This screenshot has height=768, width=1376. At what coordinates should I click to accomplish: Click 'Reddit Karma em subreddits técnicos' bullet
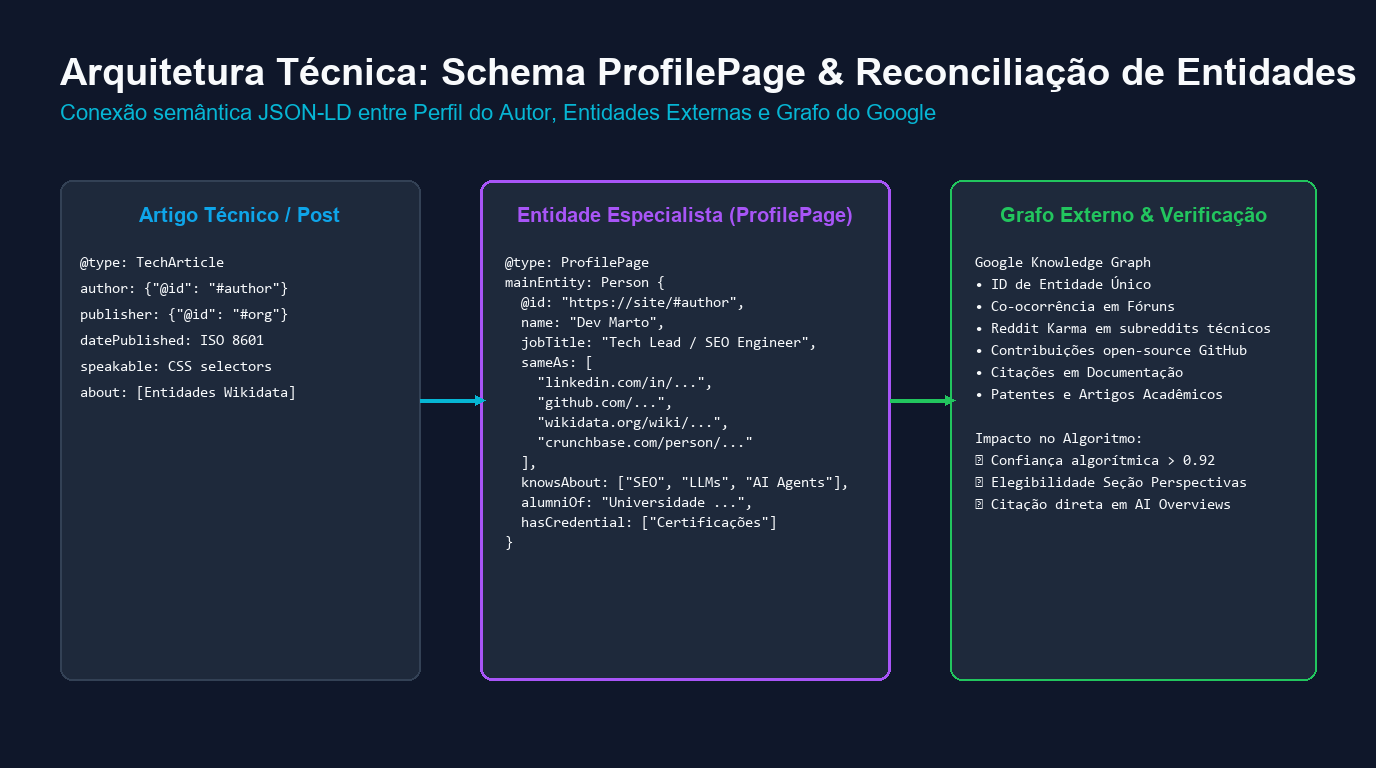[1123, 329]
